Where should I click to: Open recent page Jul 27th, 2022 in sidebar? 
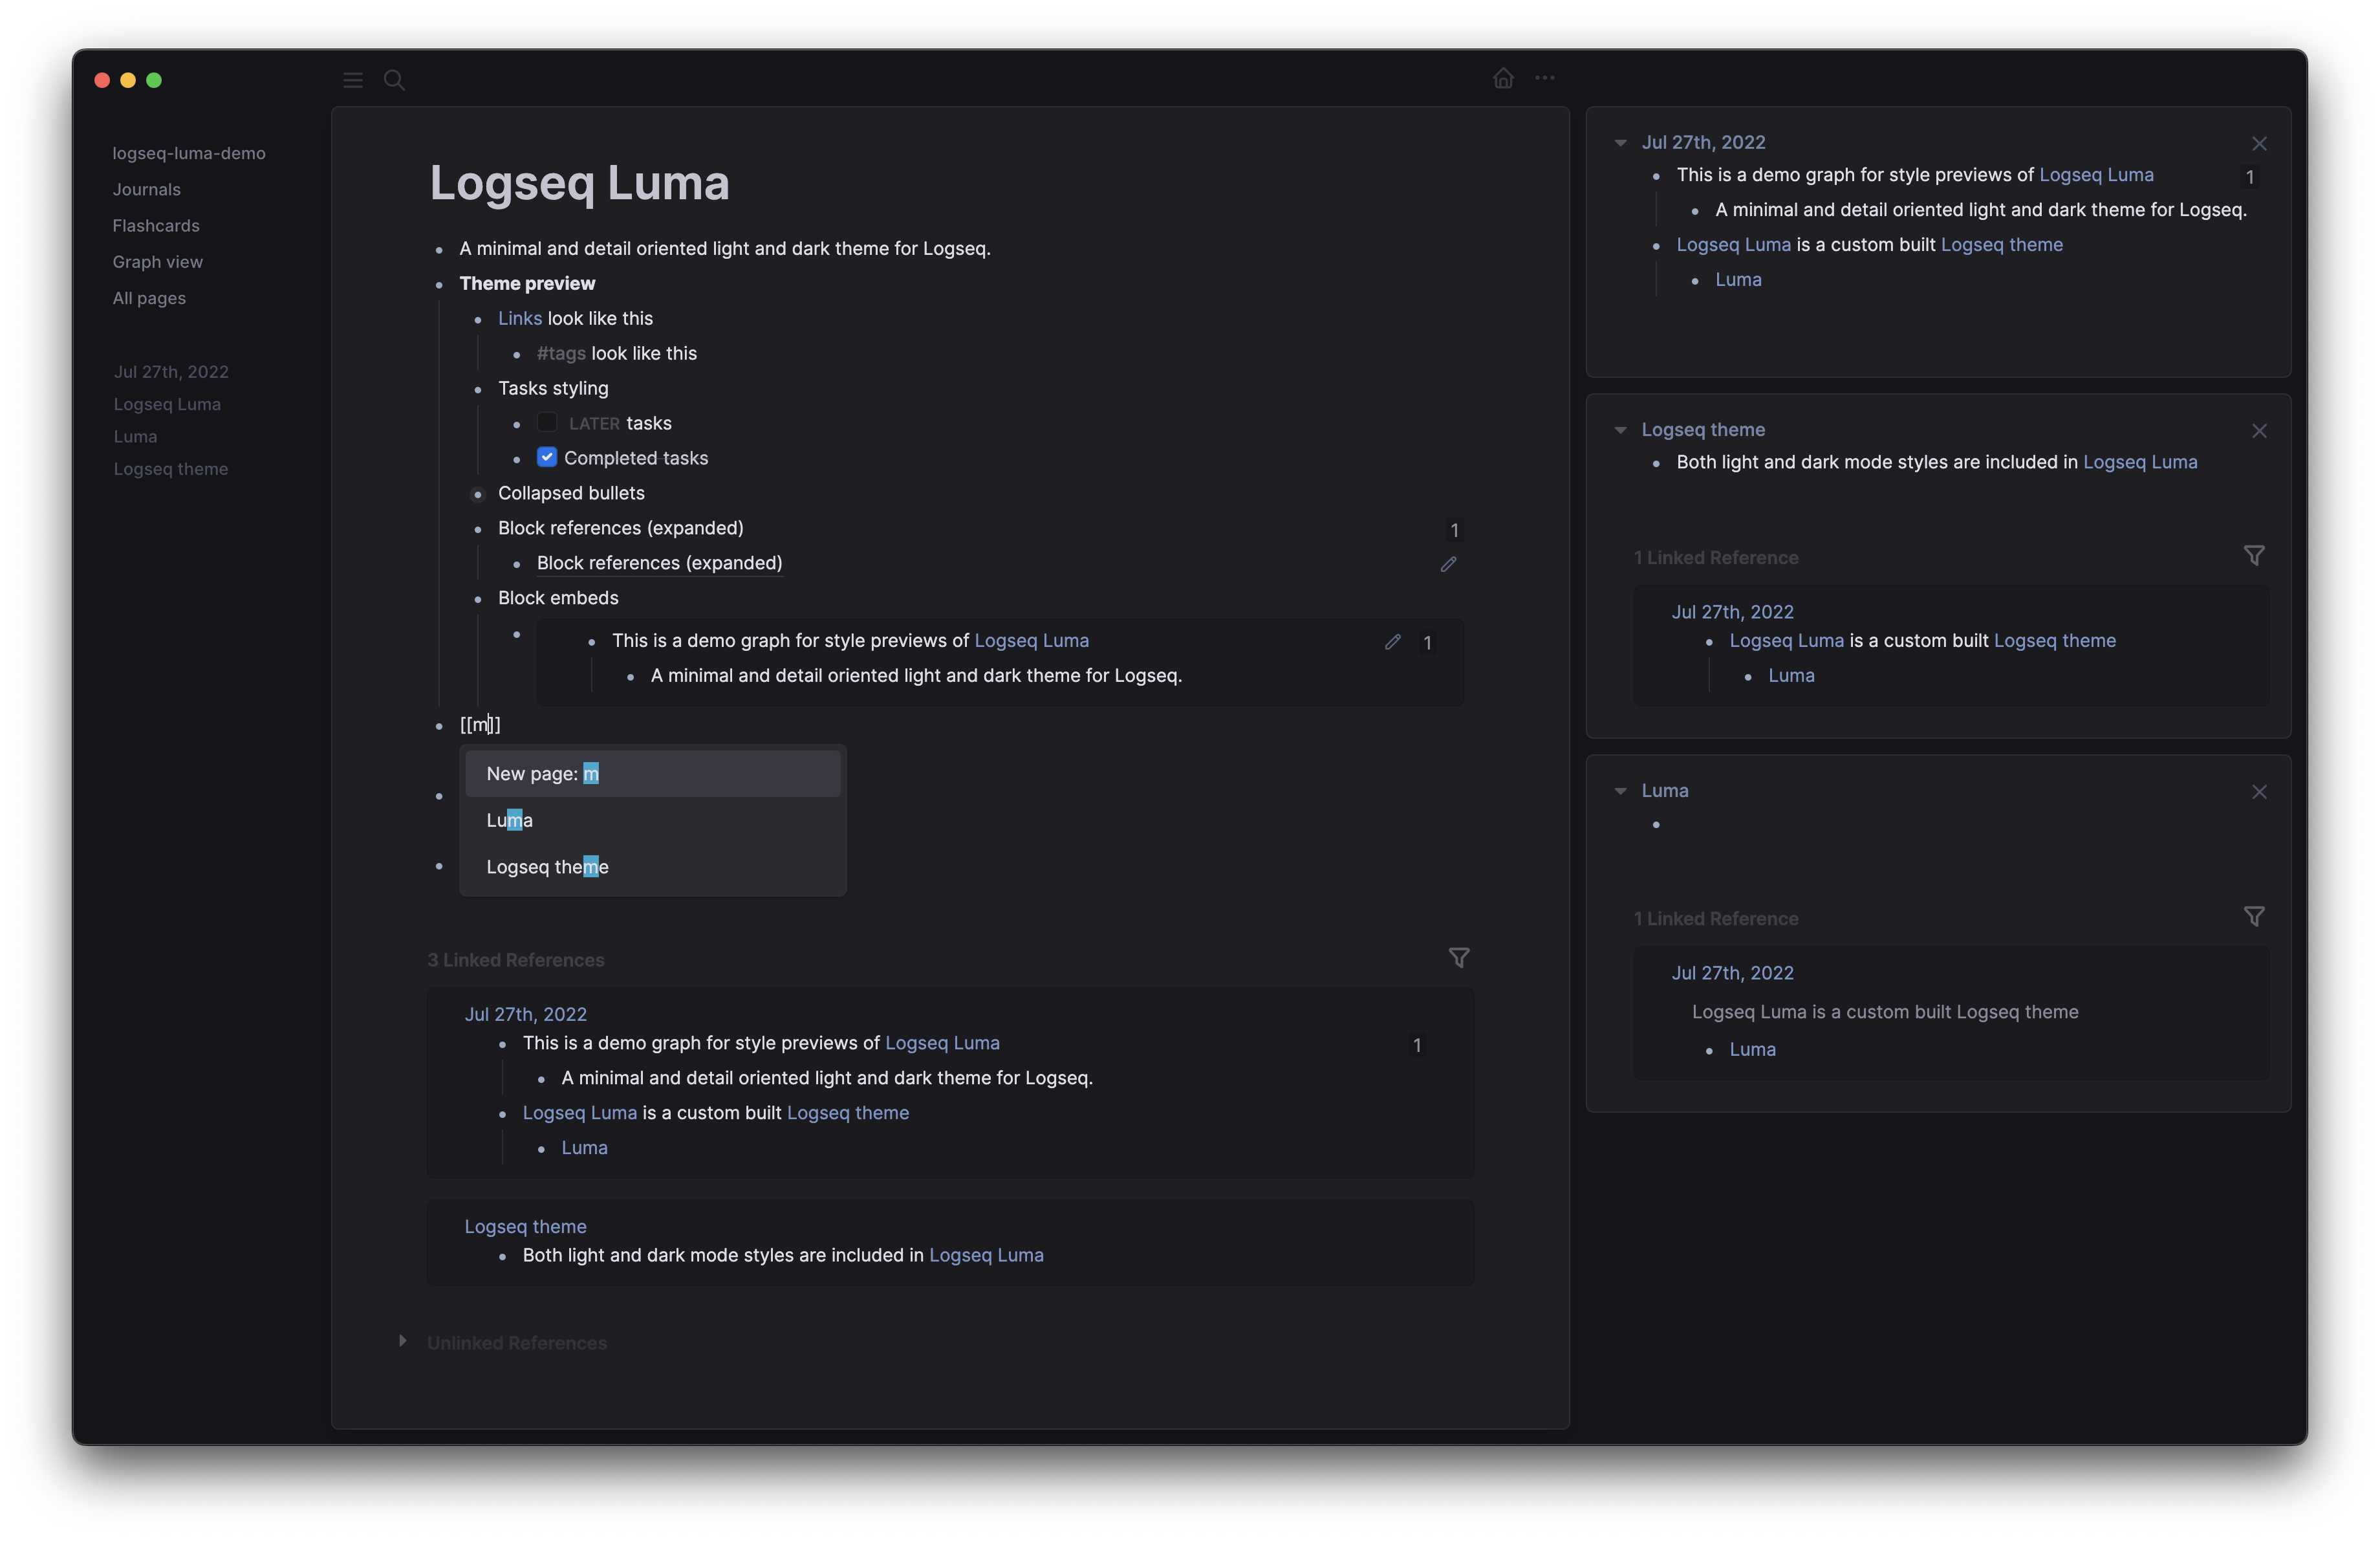point(171,371)
